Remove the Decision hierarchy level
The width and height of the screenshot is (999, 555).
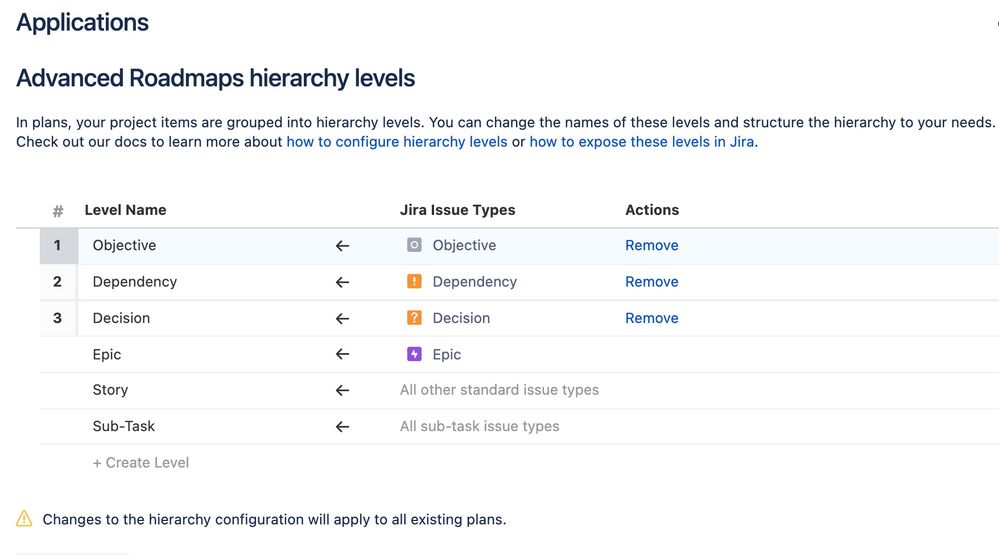coord(651,318)
